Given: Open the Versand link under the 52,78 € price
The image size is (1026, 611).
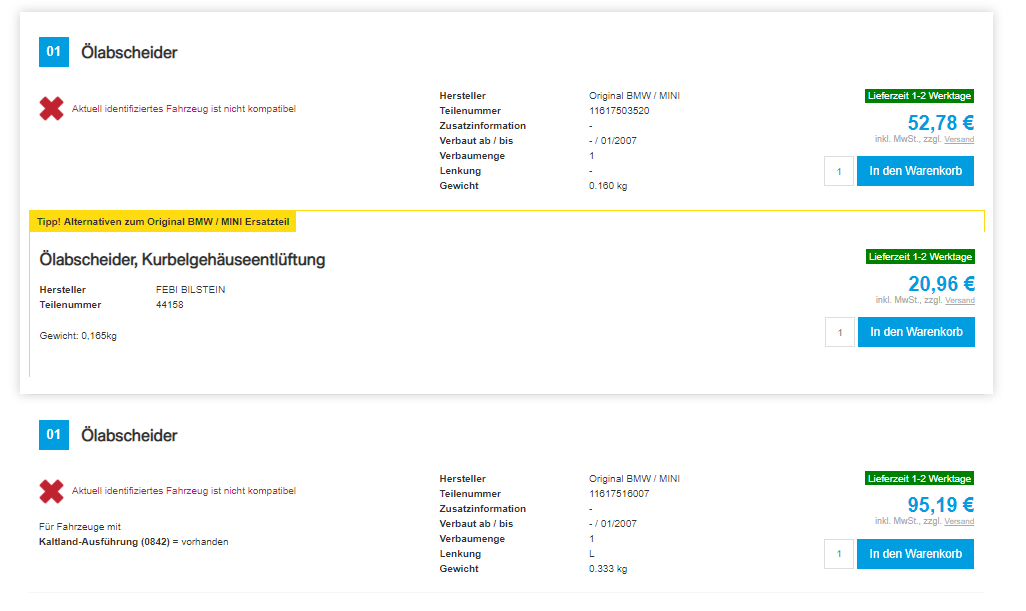Looking at the screenshot, I should 959,140.
